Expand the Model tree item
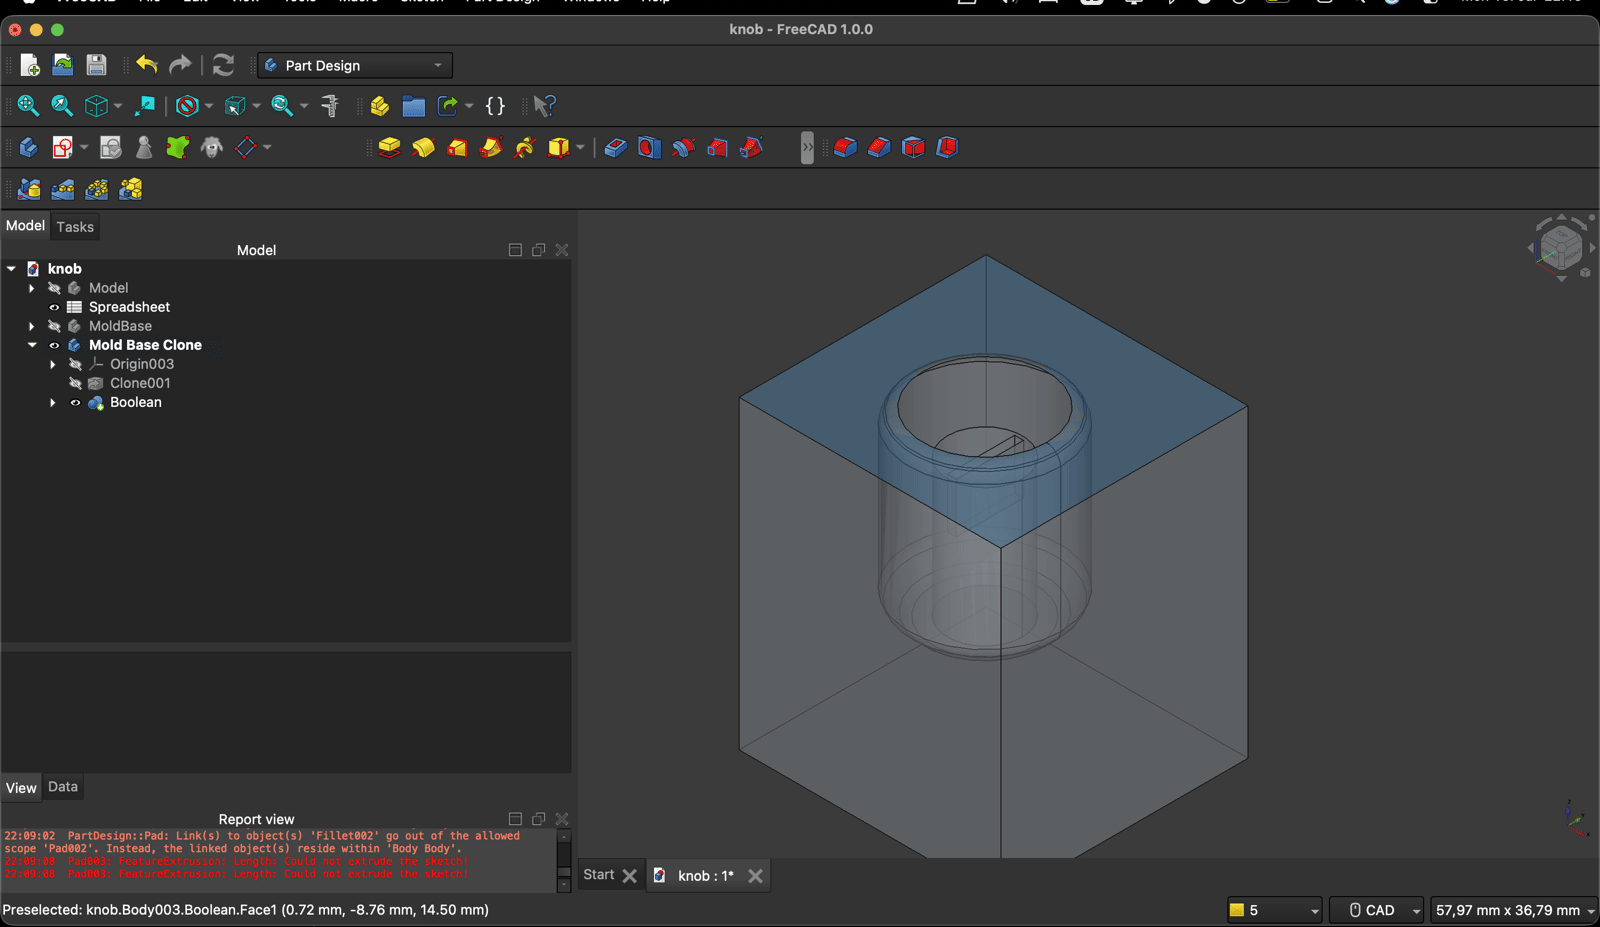The height and width of the screenshot is (927, 1600). [x=32, y=288]
